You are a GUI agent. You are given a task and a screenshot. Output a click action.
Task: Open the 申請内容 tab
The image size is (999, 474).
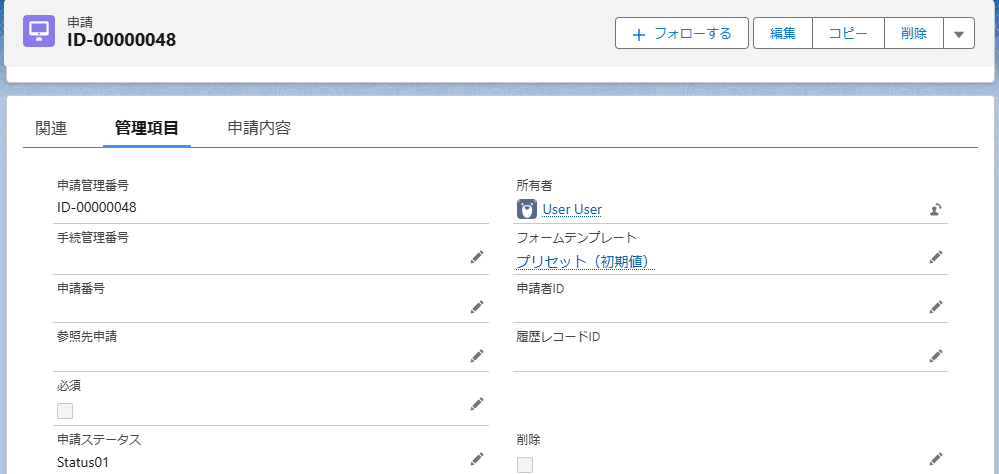259,128
